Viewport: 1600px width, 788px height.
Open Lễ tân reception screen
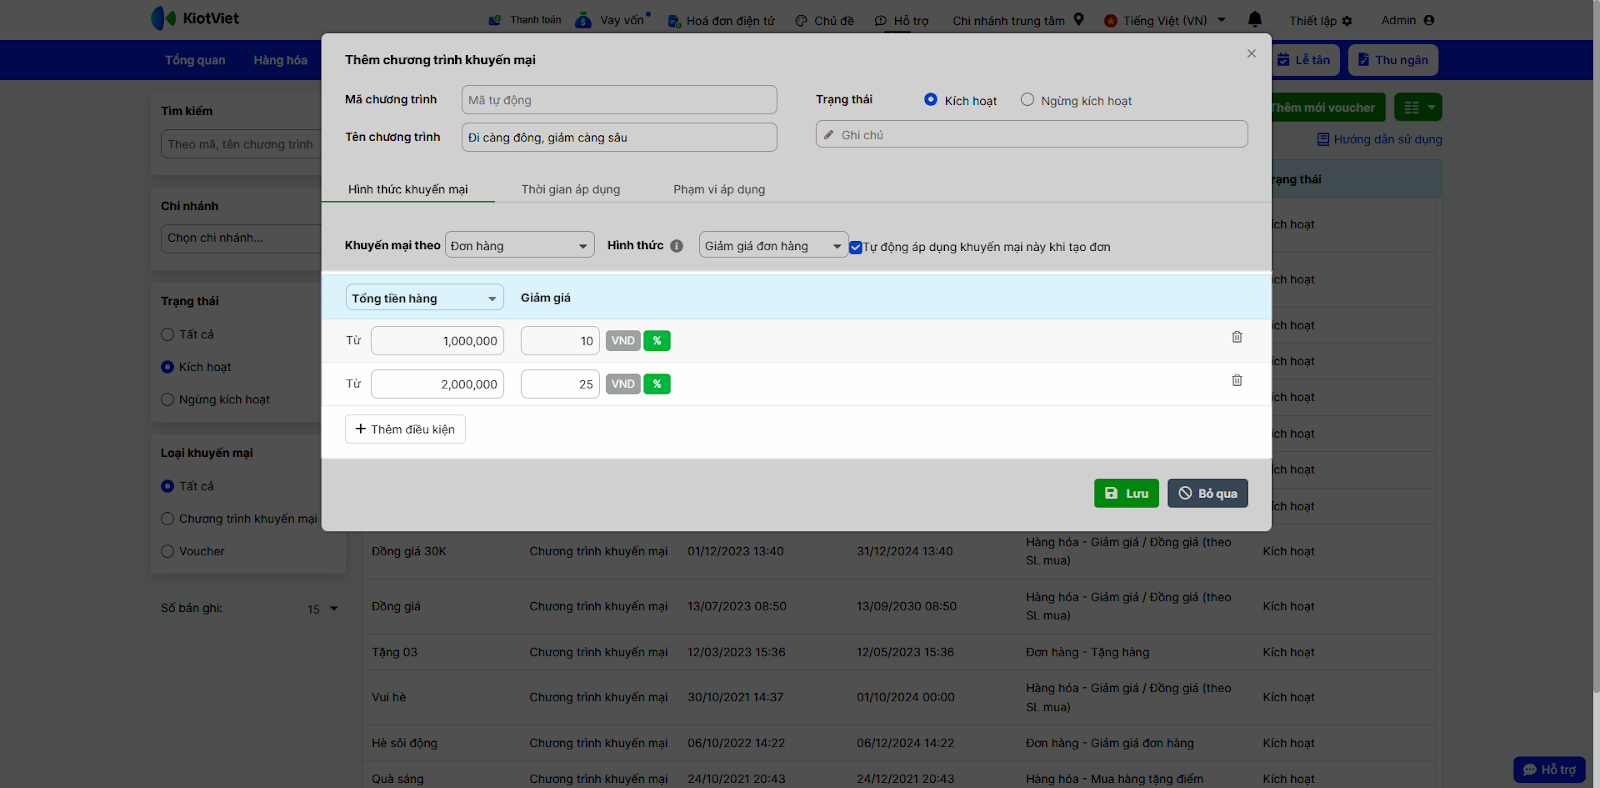click(1305, 60)
